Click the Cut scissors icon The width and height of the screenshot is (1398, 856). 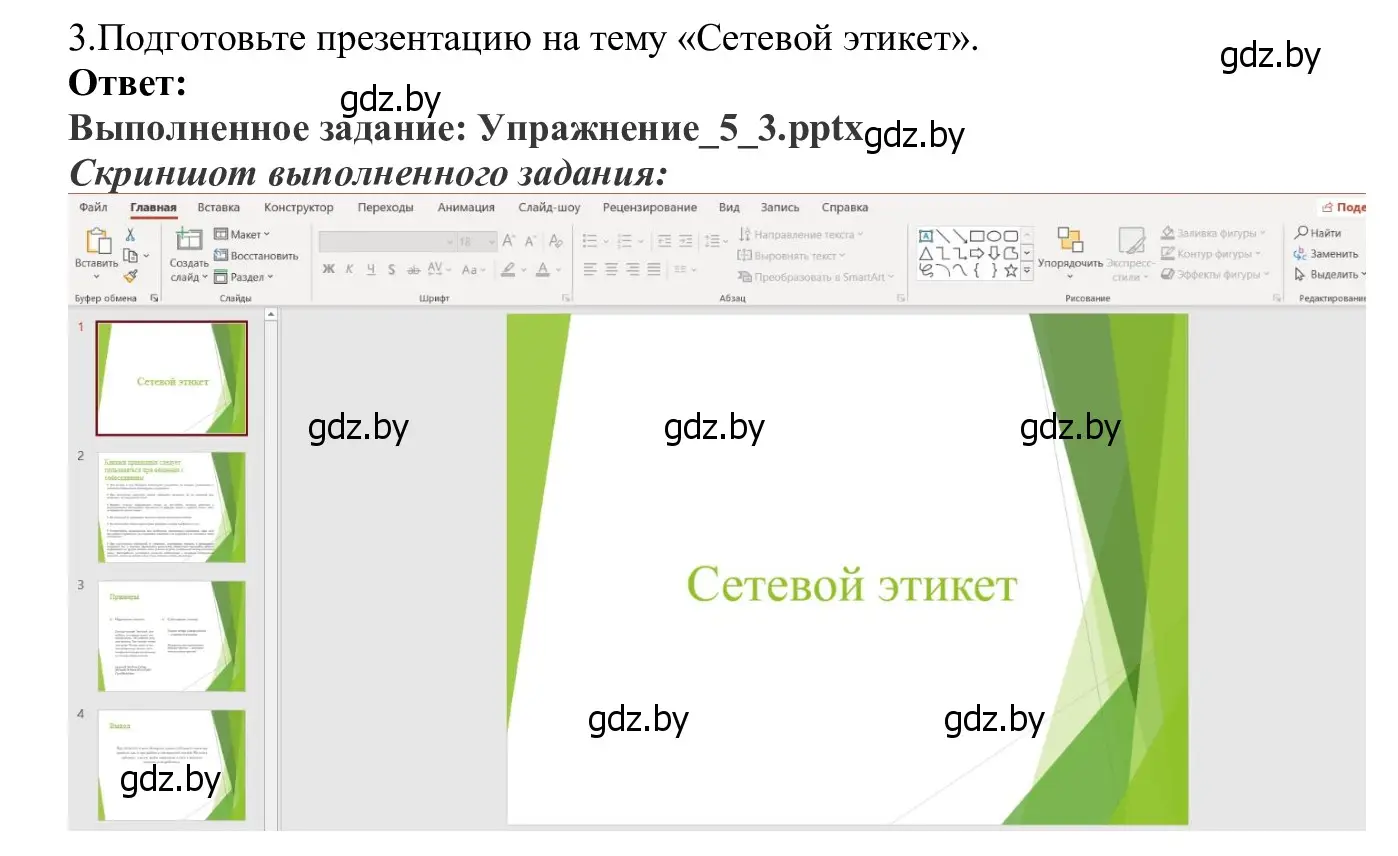(x=130, y=235)
